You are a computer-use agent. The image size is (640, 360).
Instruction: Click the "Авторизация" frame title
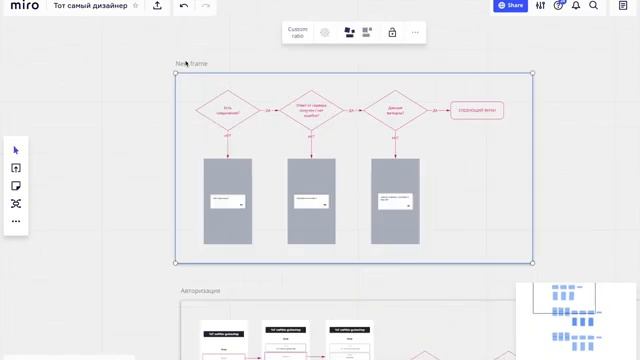[x=200, y=291]
